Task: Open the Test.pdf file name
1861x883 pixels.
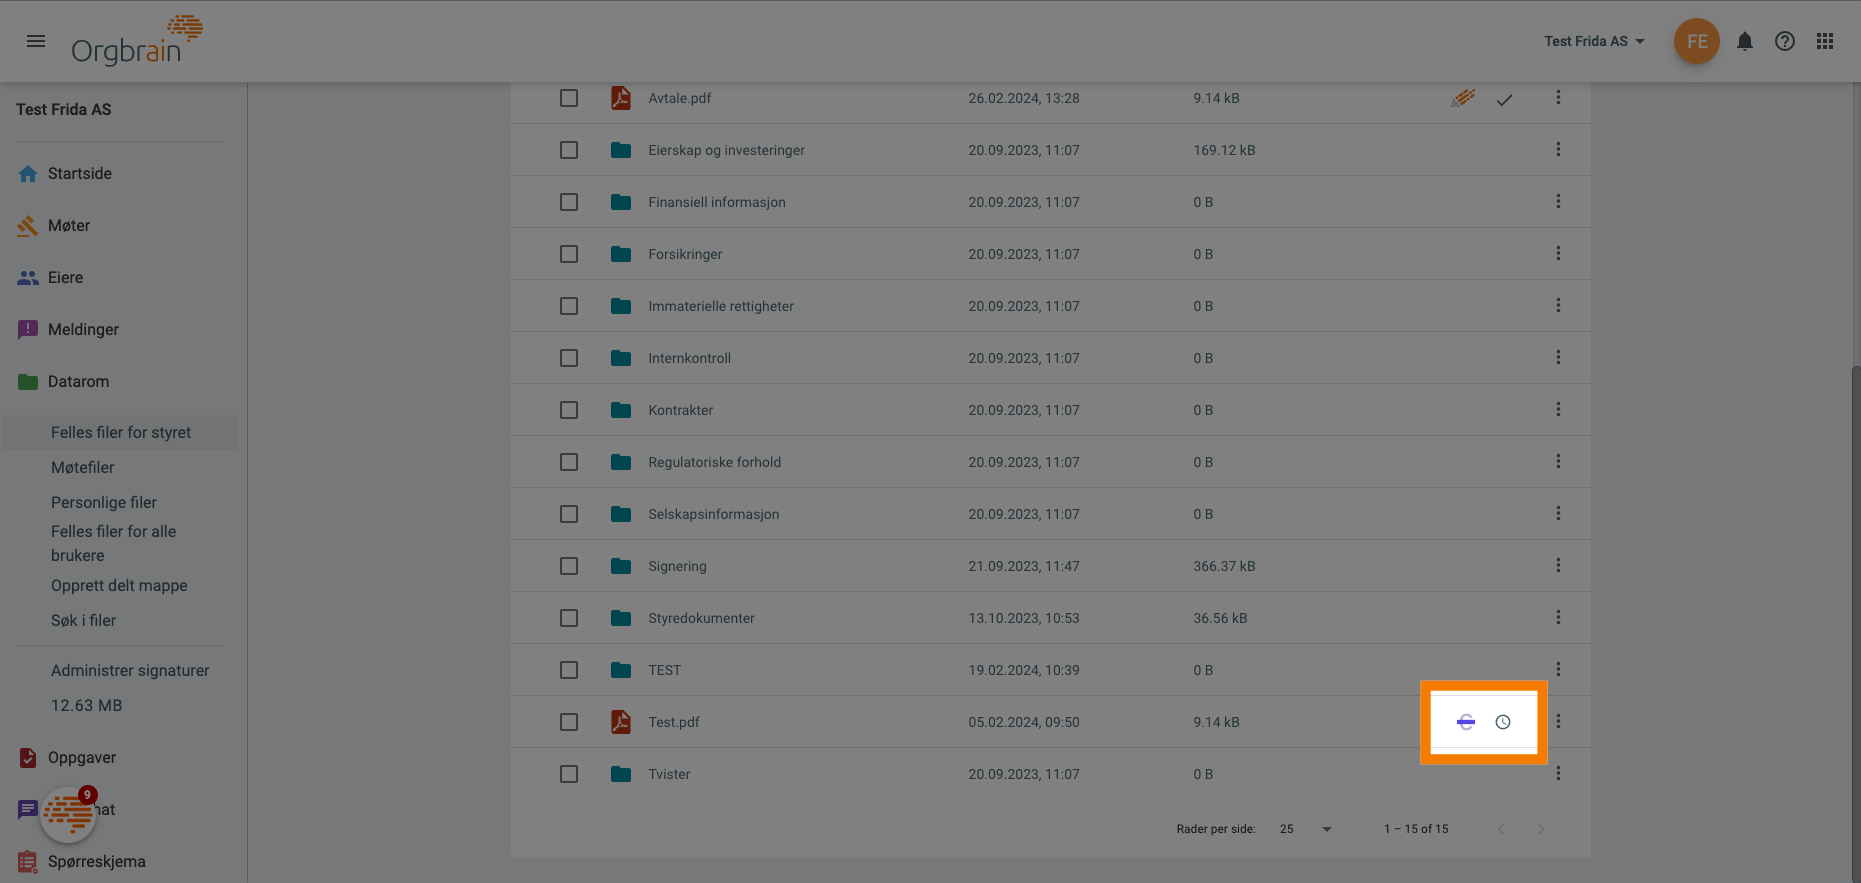Action: pyautogui.click(x=673, y=722)
